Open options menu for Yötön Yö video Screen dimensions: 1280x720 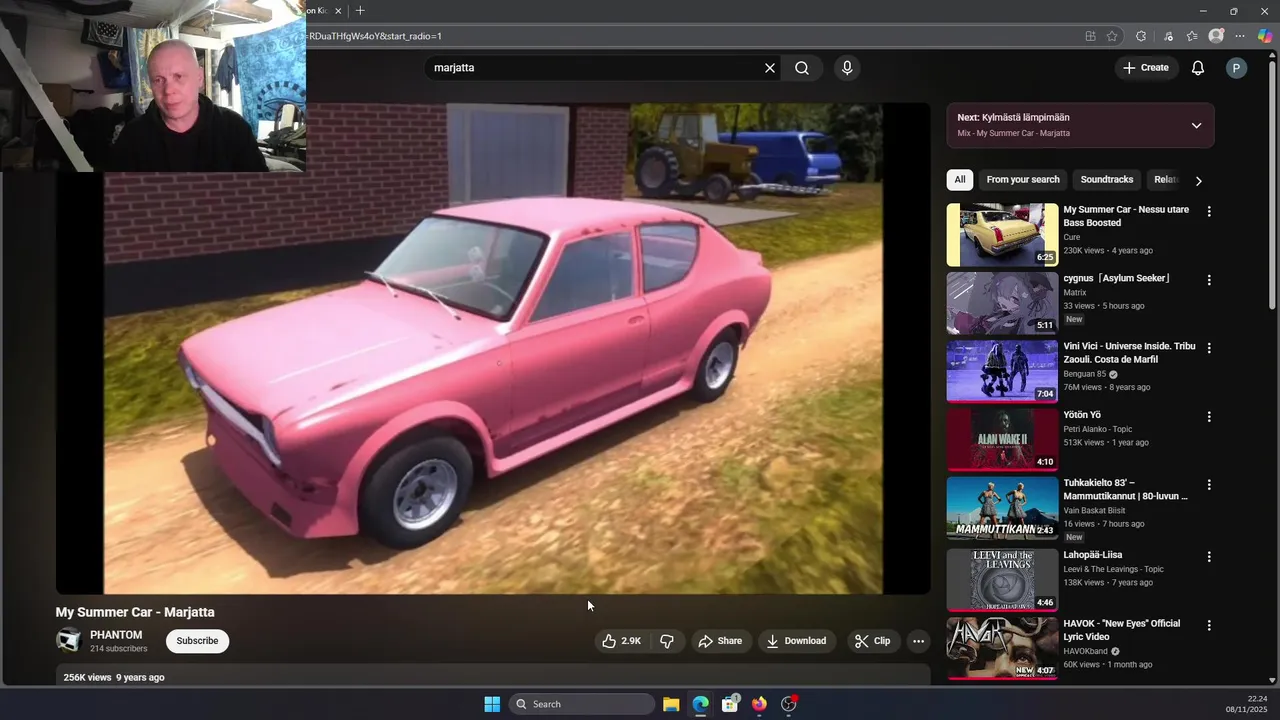[x=1209, y=416]
